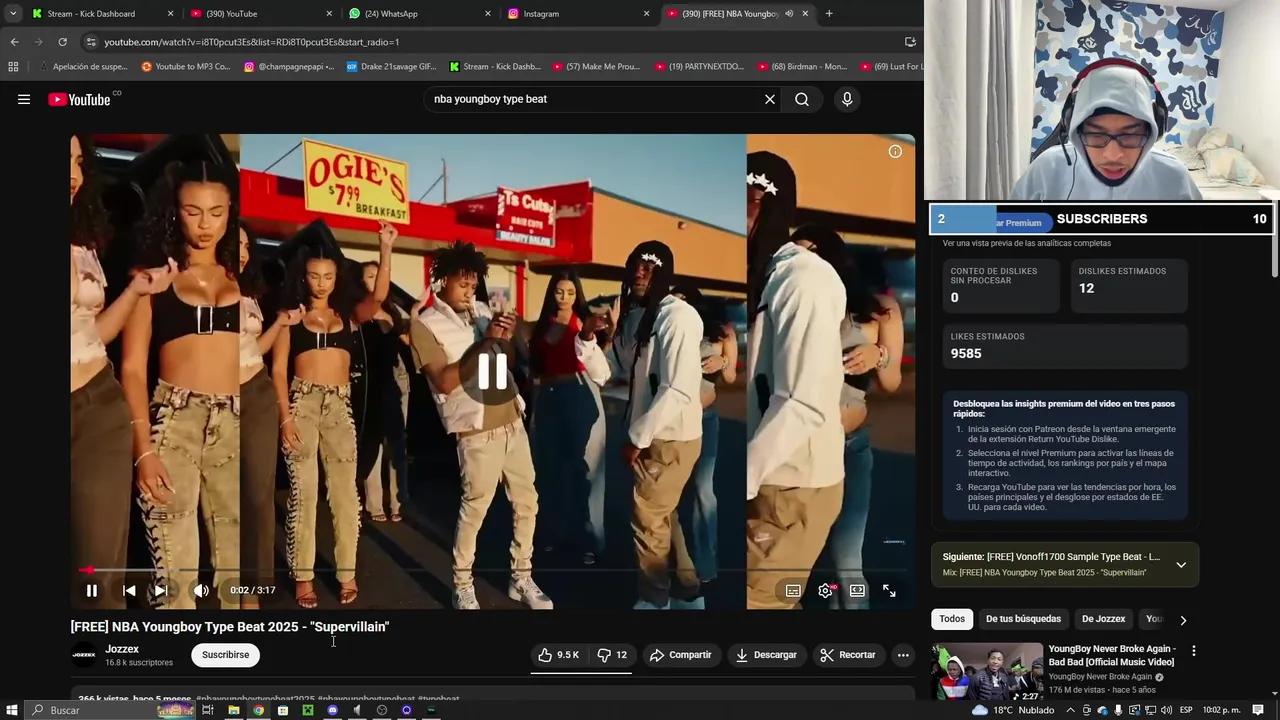Open Bad Bad [Official Music Video] title

tap(1111, 655)
